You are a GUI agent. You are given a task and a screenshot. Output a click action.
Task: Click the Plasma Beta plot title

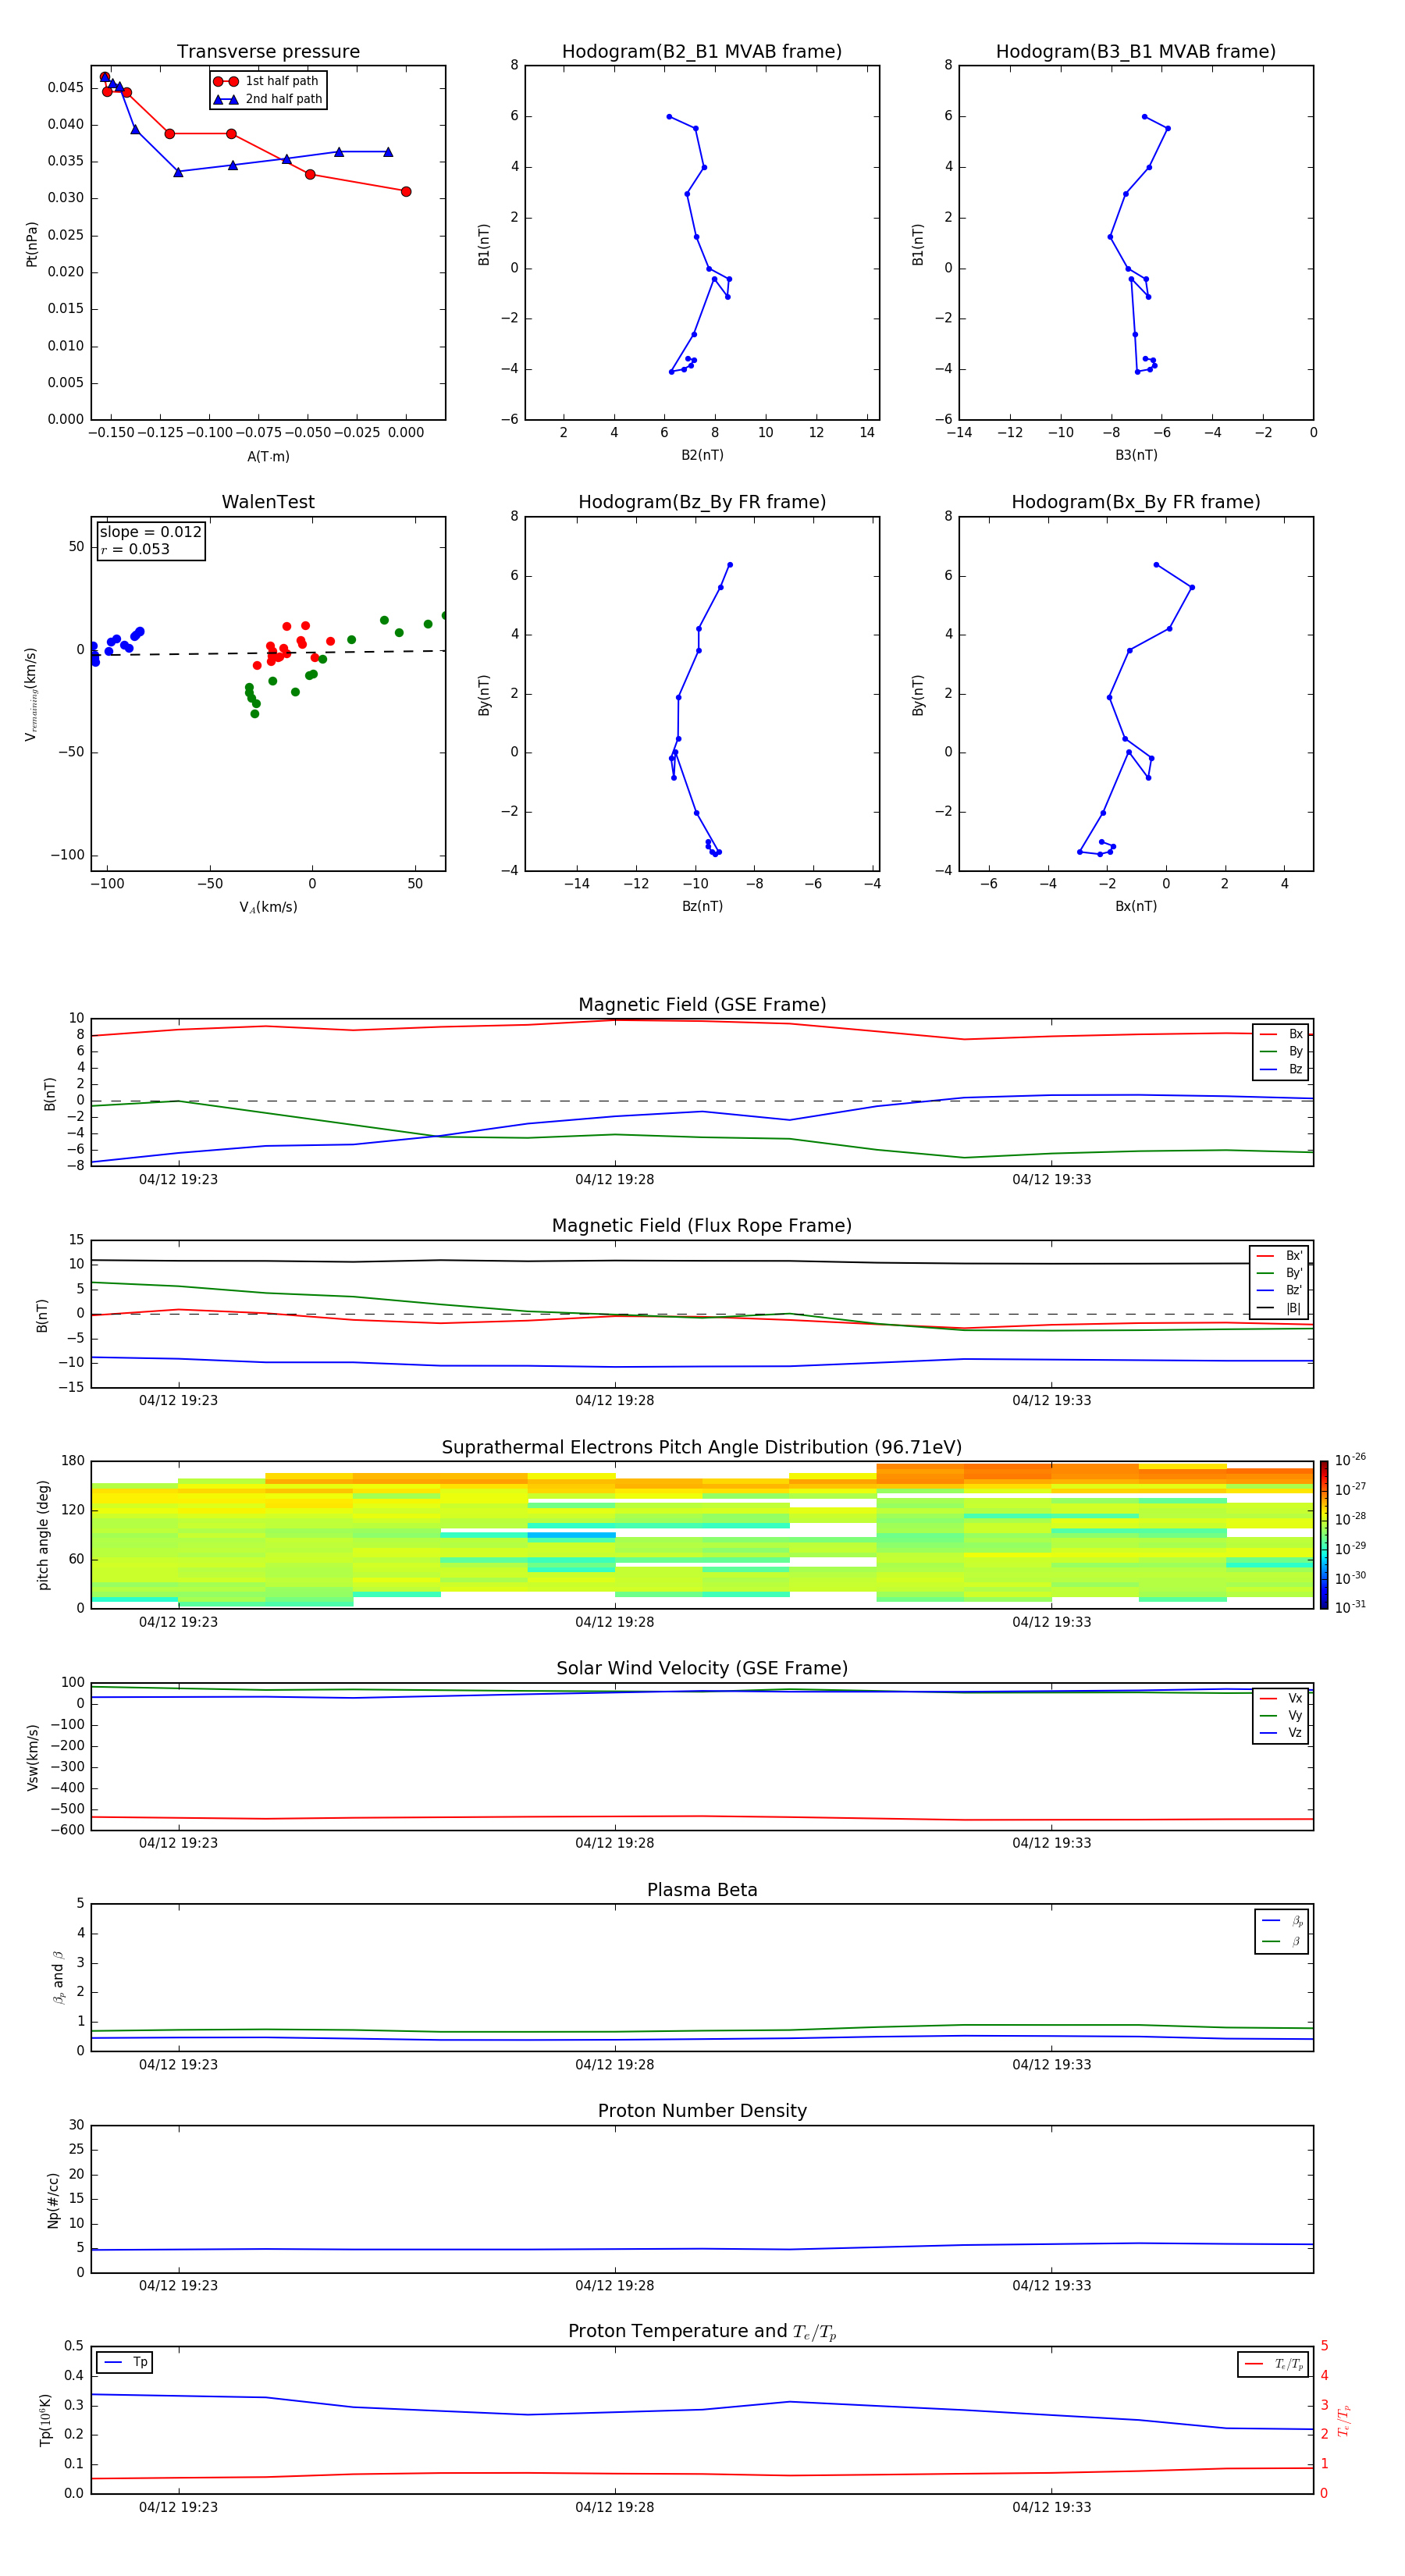tap(702, 1890)
